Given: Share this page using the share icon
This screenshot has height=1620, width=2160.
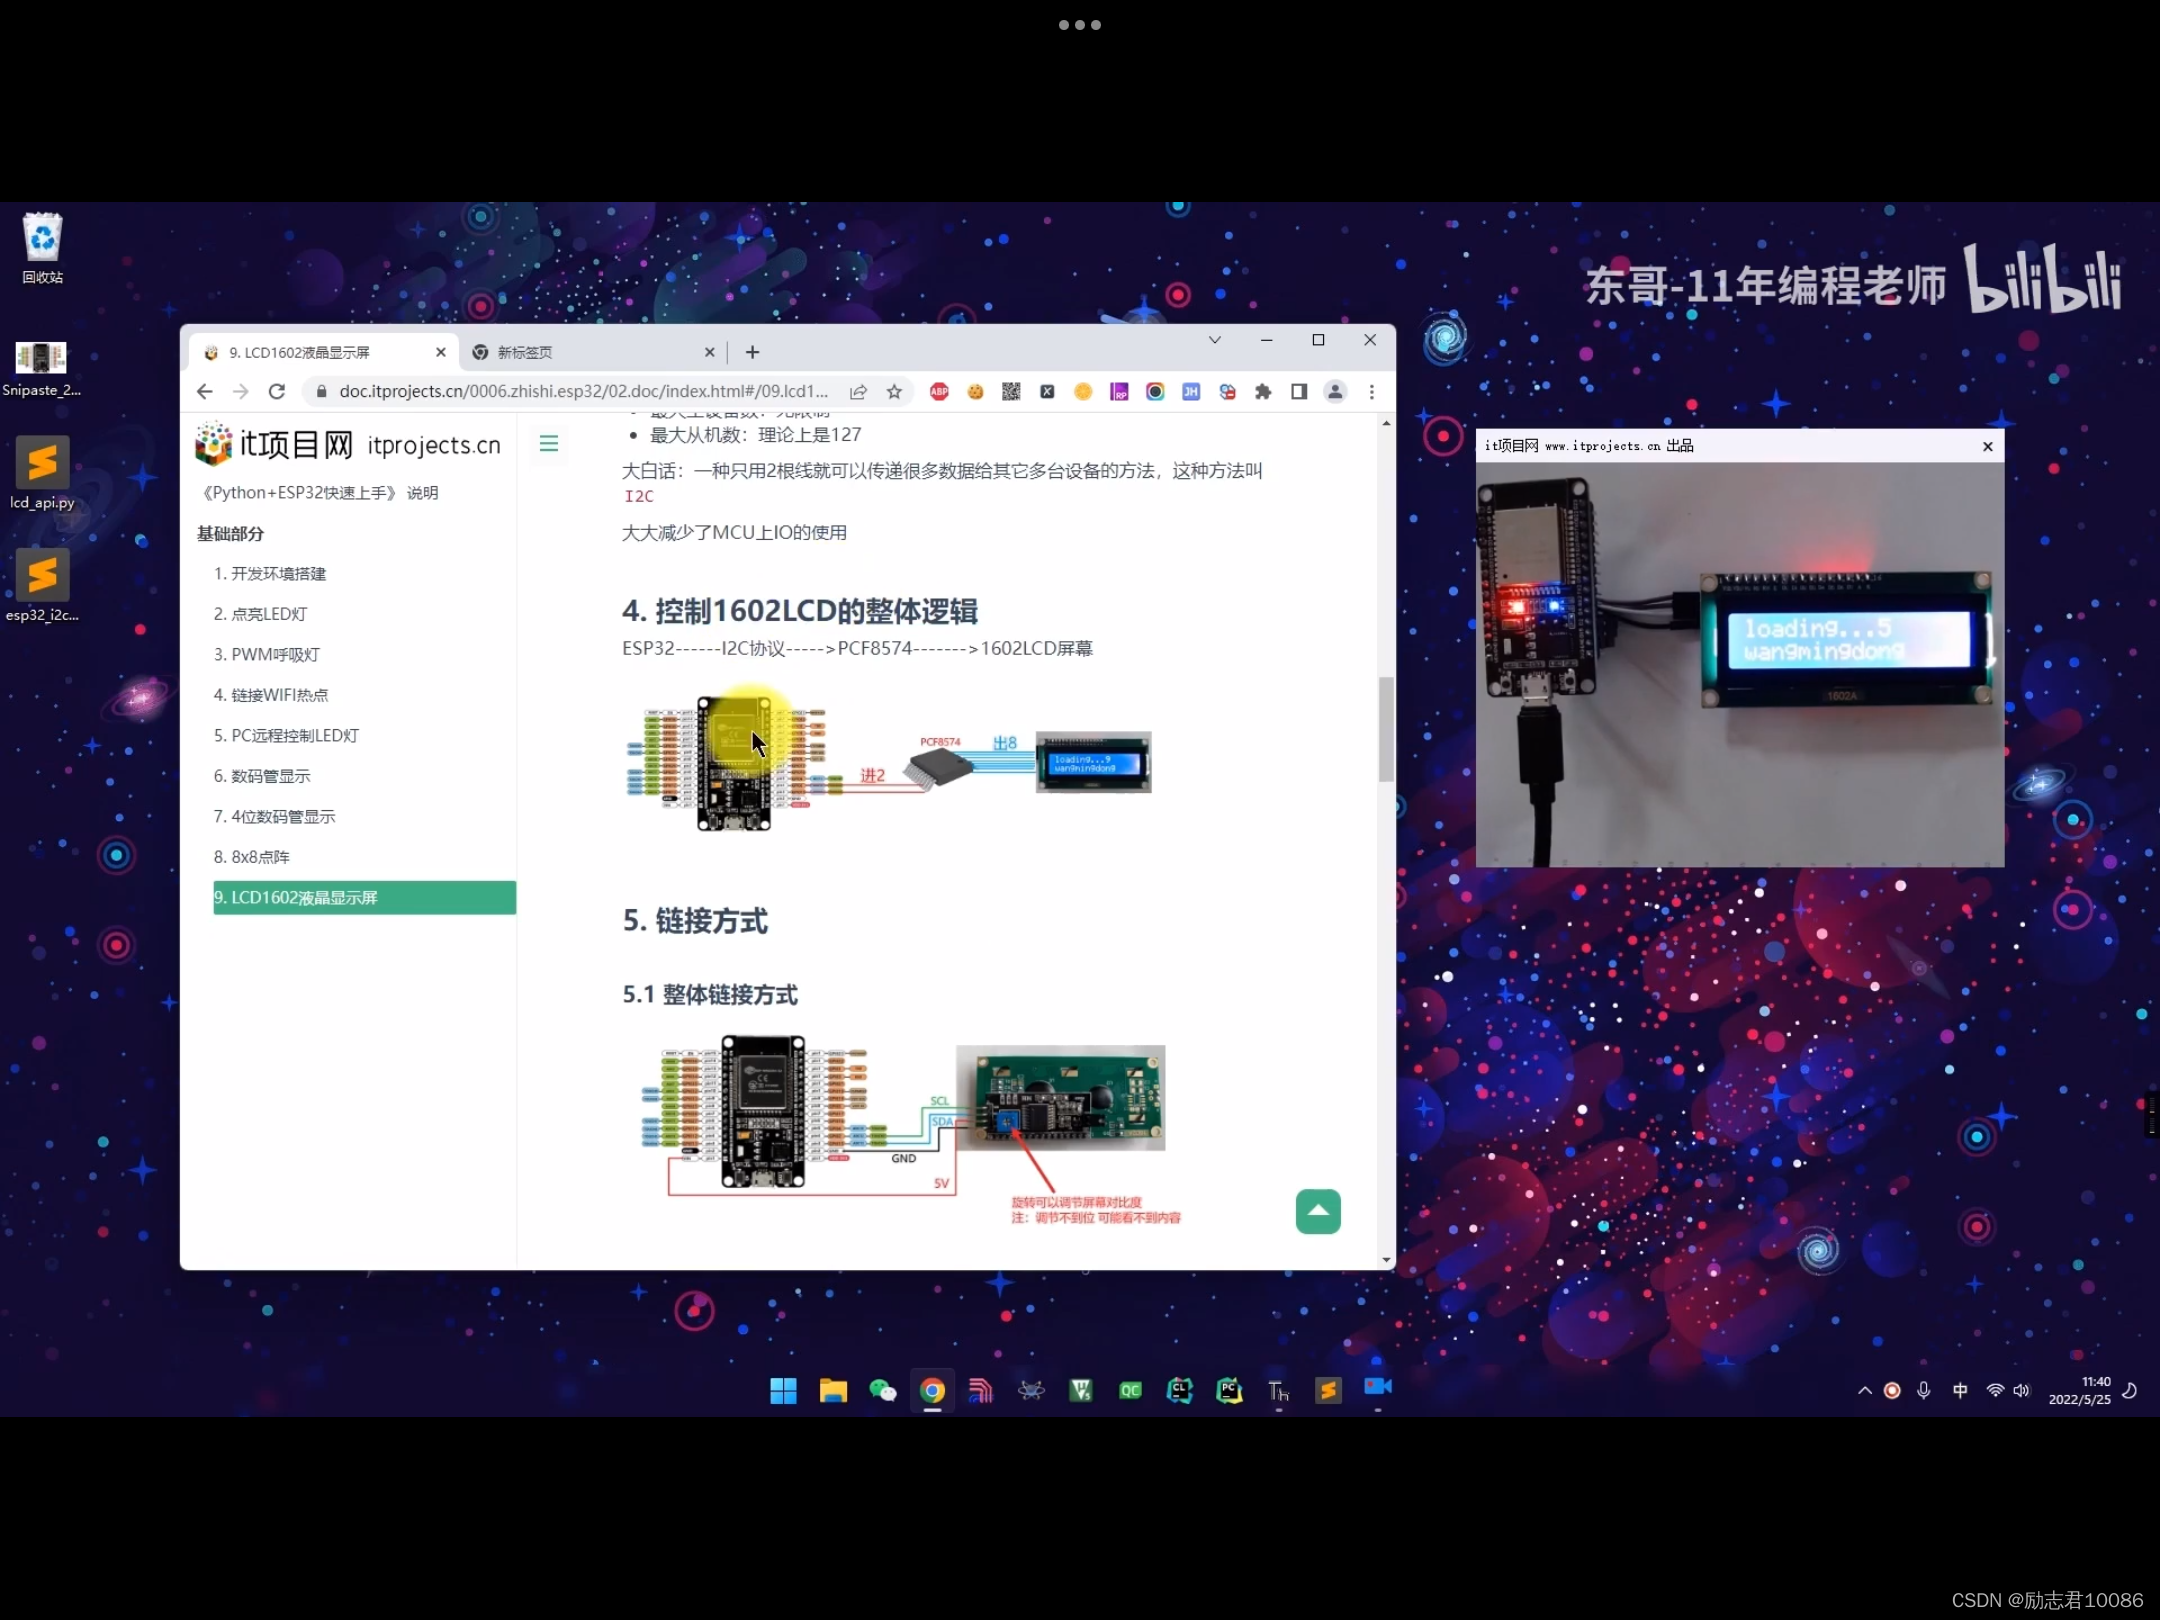Looking at the screenshot, I should point(858,392).
